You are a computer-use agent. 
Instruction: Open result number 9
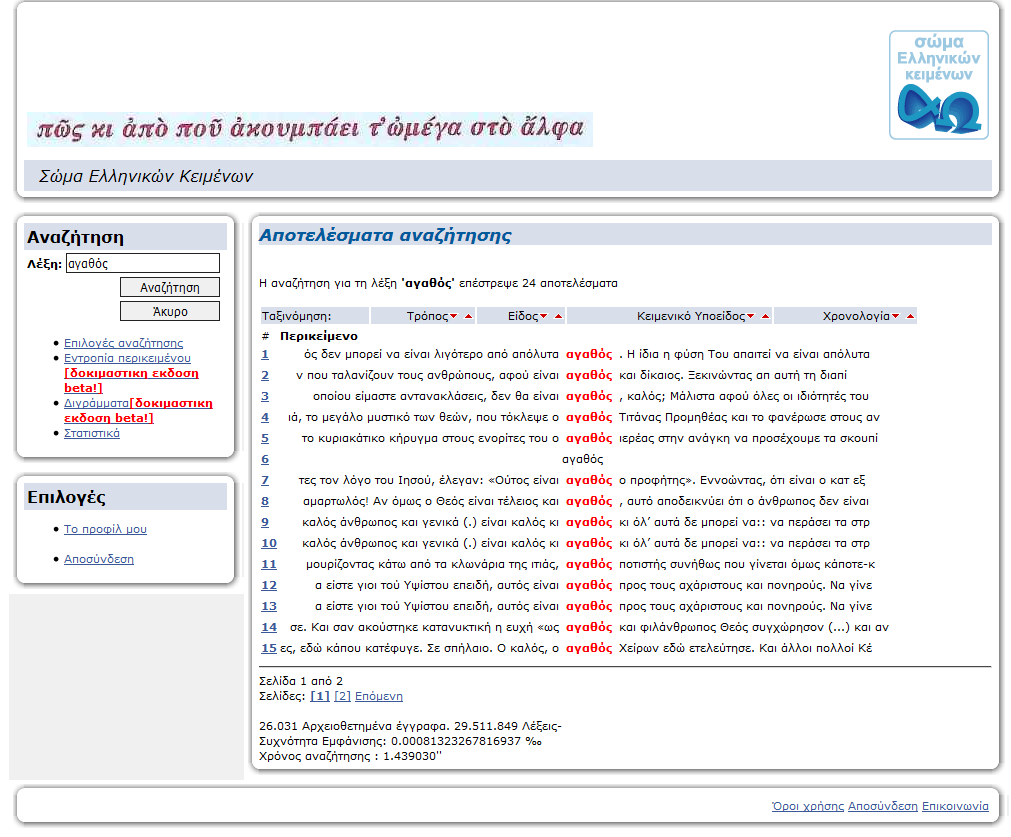(265, 522)
